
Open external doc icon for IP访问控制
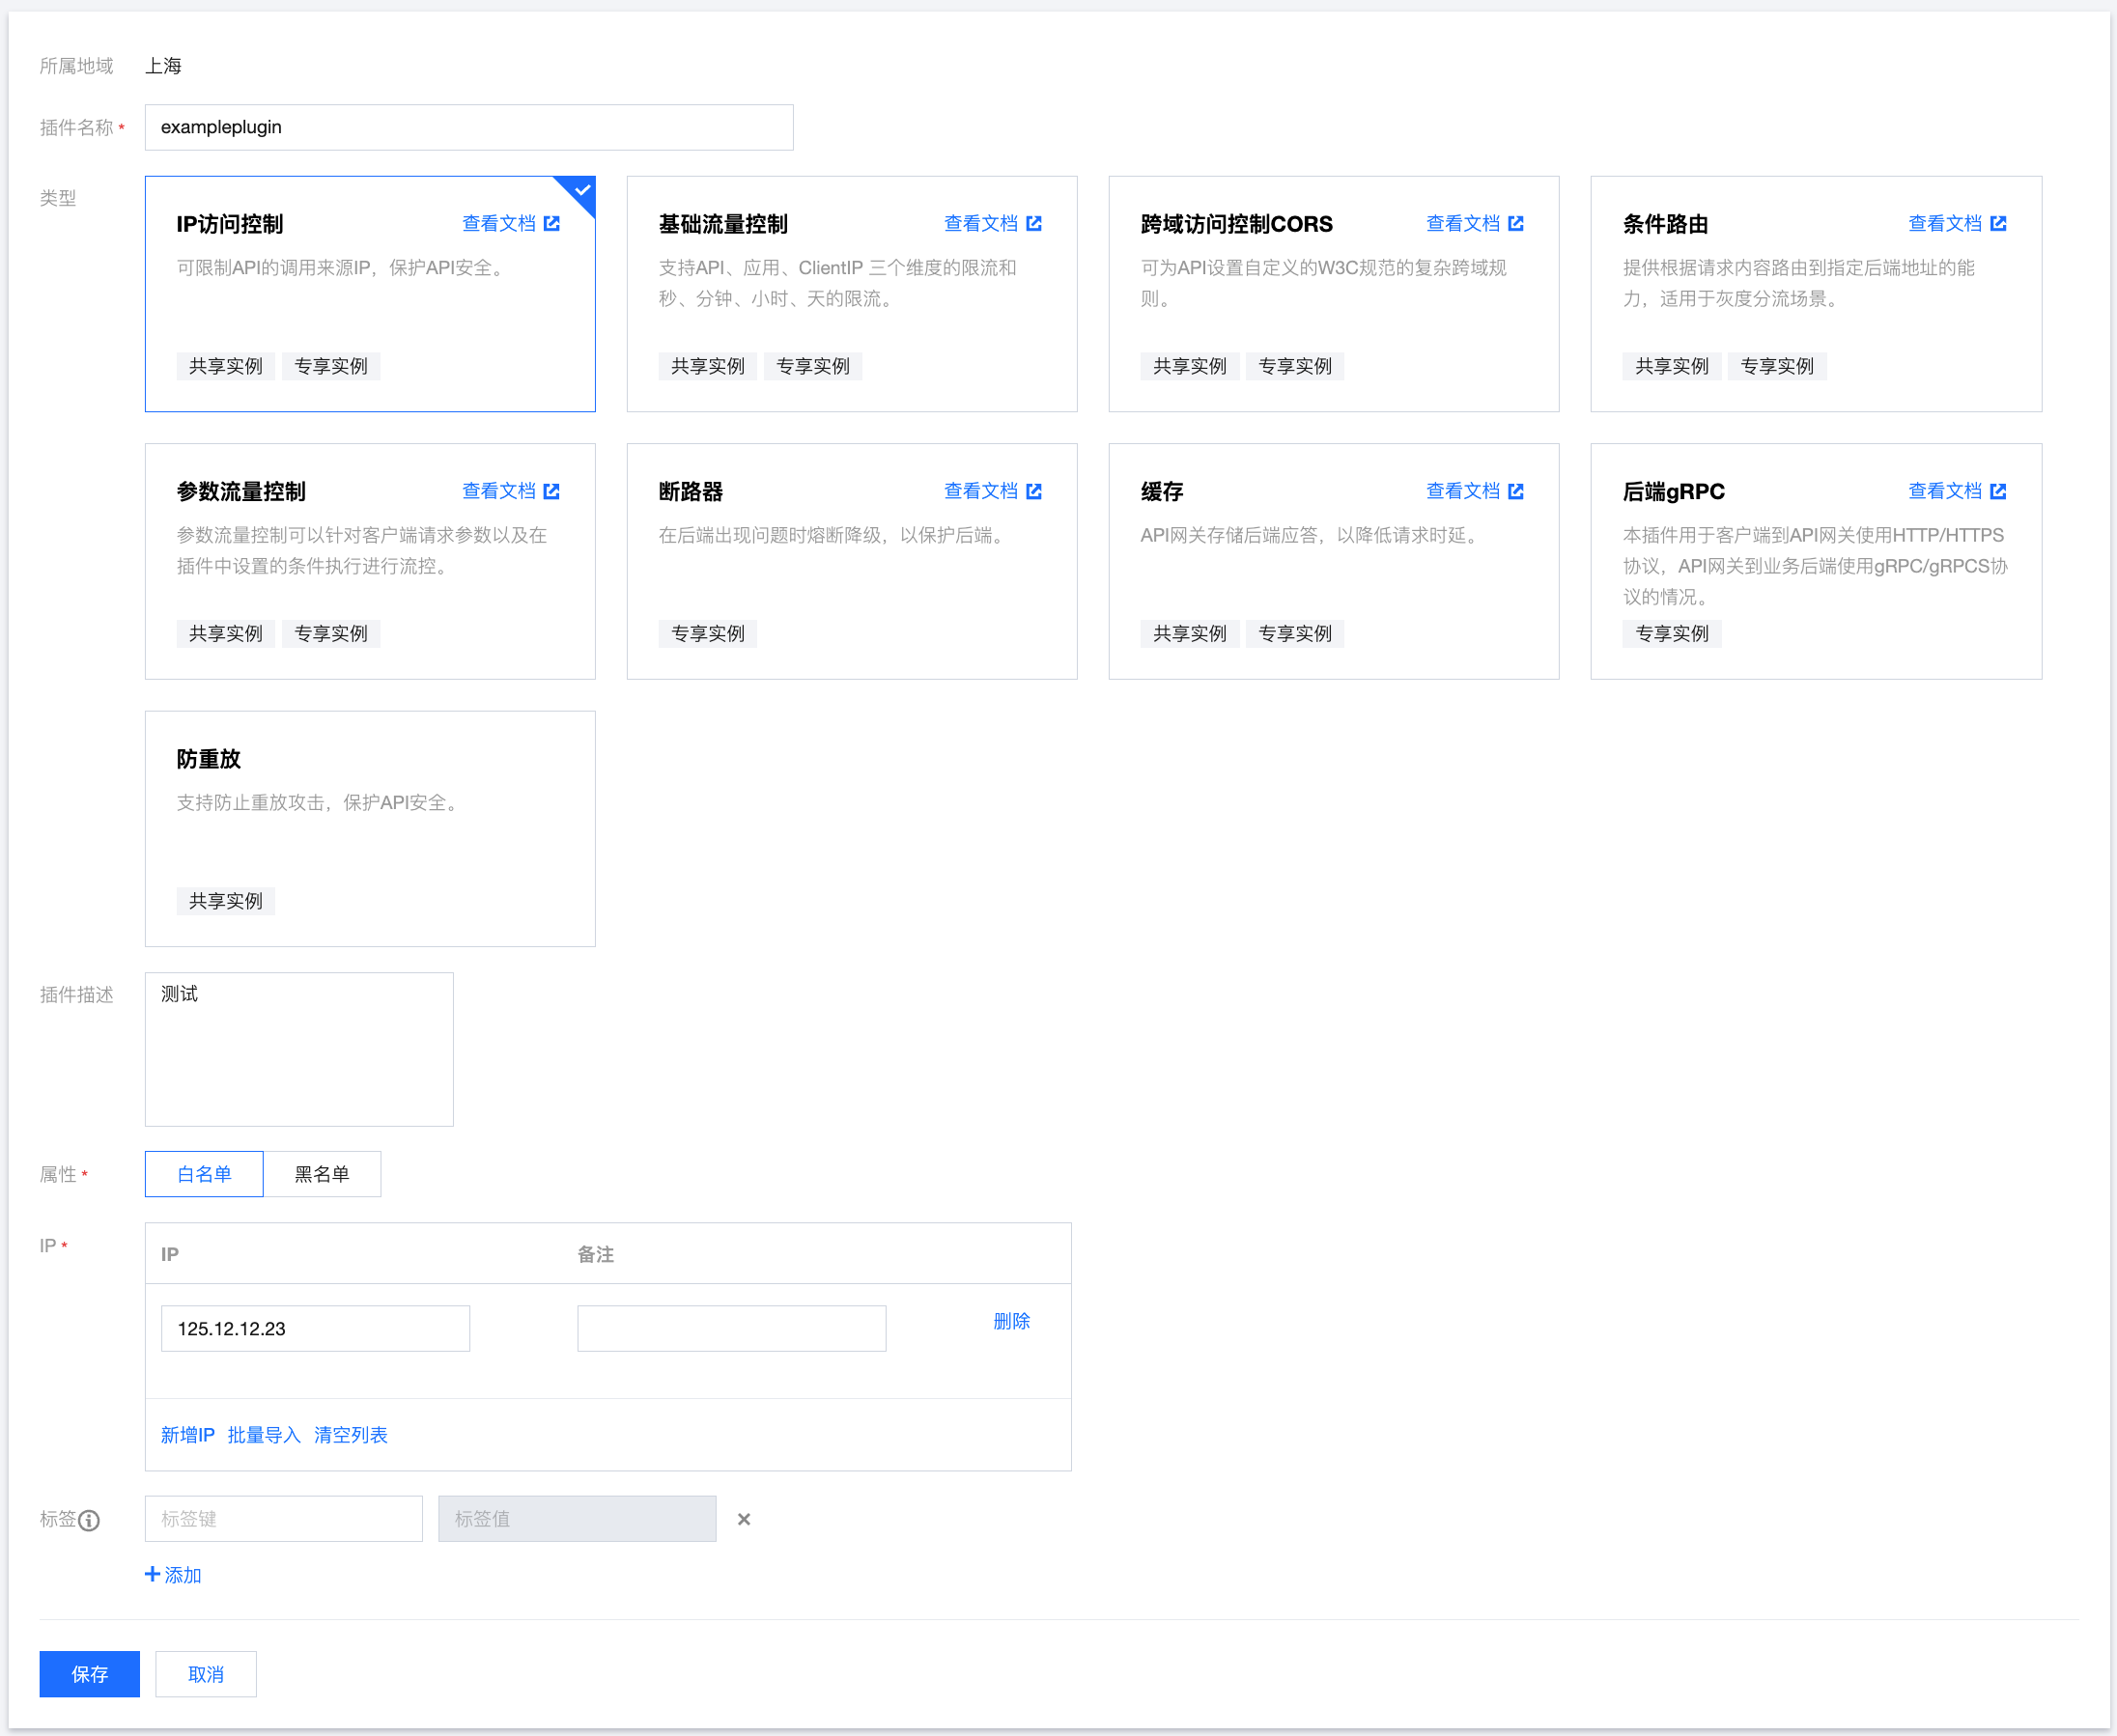551,223
